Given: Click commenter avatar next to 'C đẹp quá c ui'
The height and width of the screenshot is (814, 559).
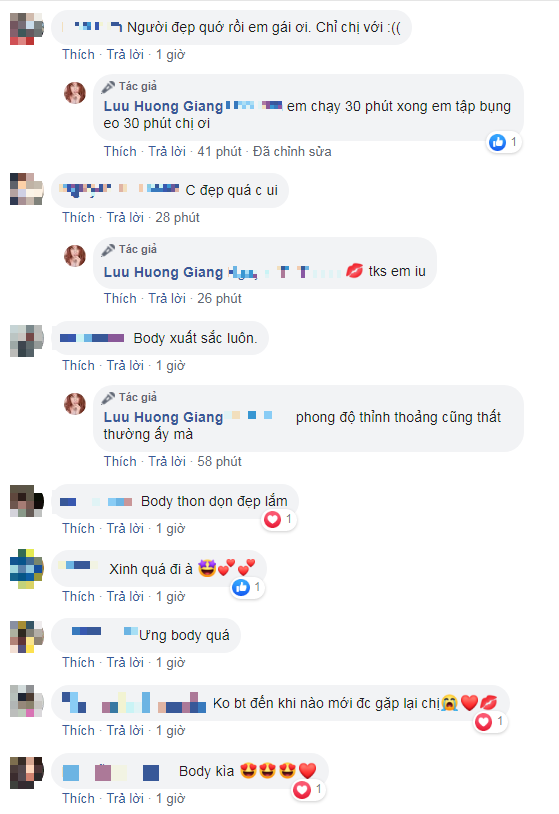Looking at the screenshot, I should 26,189.
